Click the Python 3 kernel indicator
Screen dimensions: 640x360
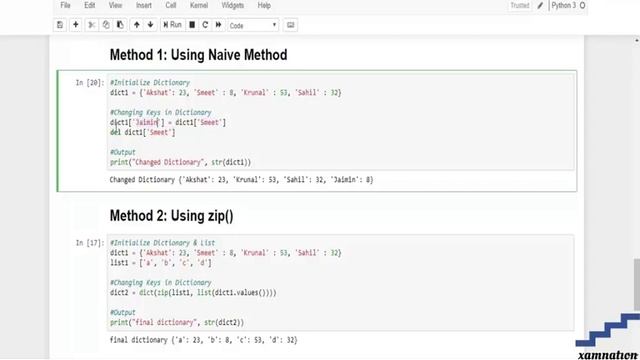coord(563,5)
